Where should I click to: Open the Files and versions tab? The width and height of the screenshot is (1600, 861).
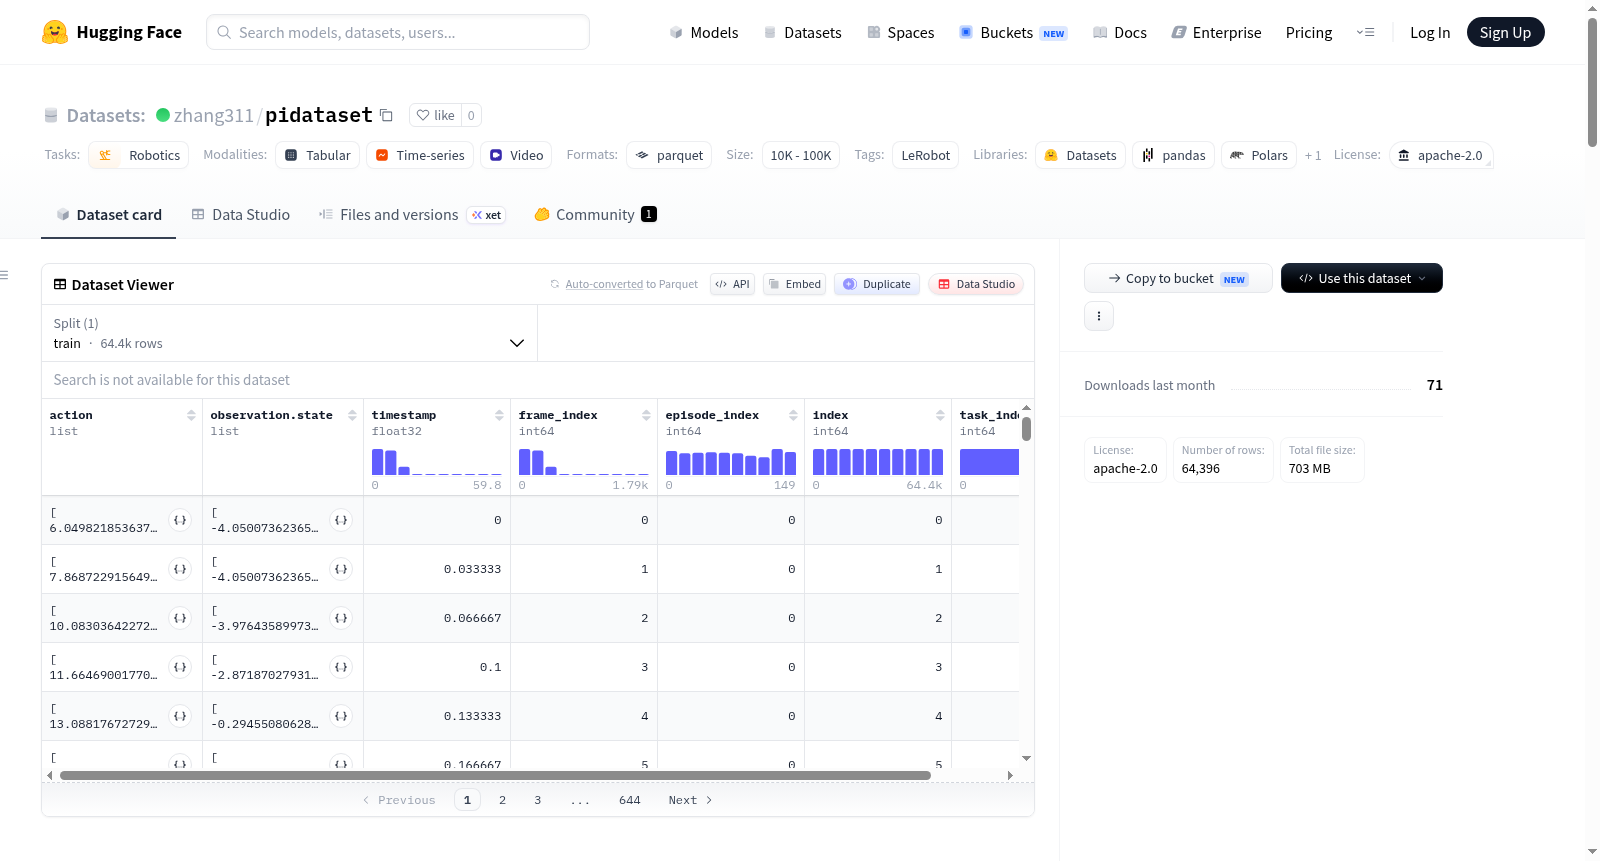tap(412, 215)
